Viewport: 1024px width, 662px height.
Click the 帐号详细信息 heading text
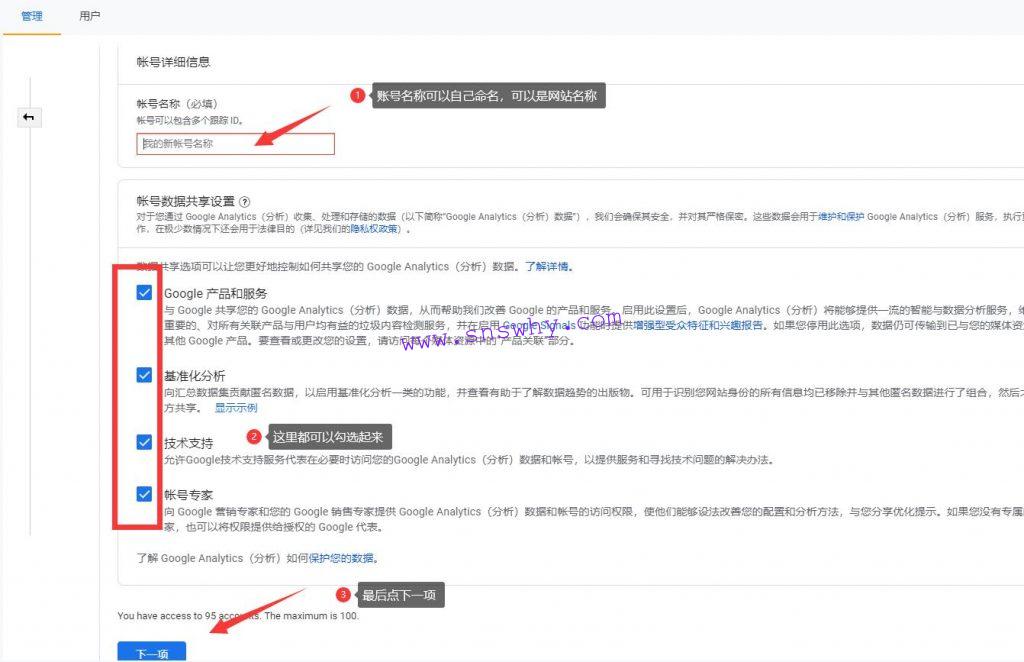[173, 62]
